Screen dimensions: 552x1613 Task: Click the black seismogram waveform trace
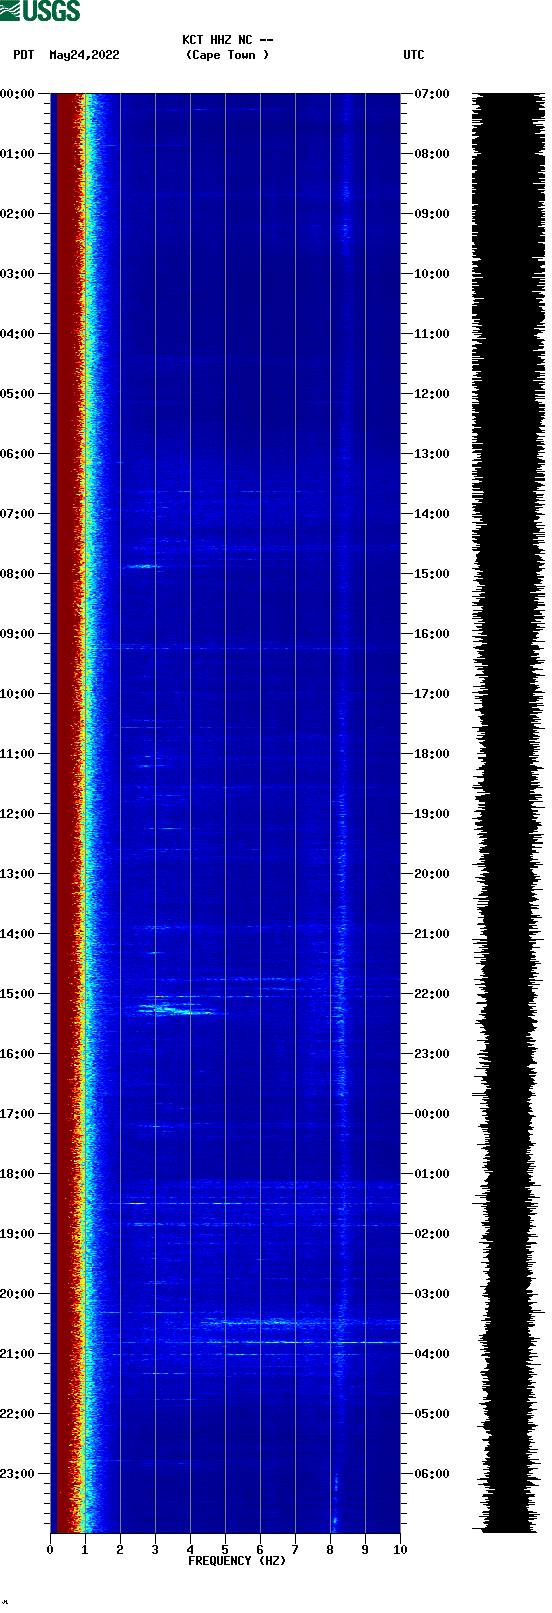tap(509, 813)
